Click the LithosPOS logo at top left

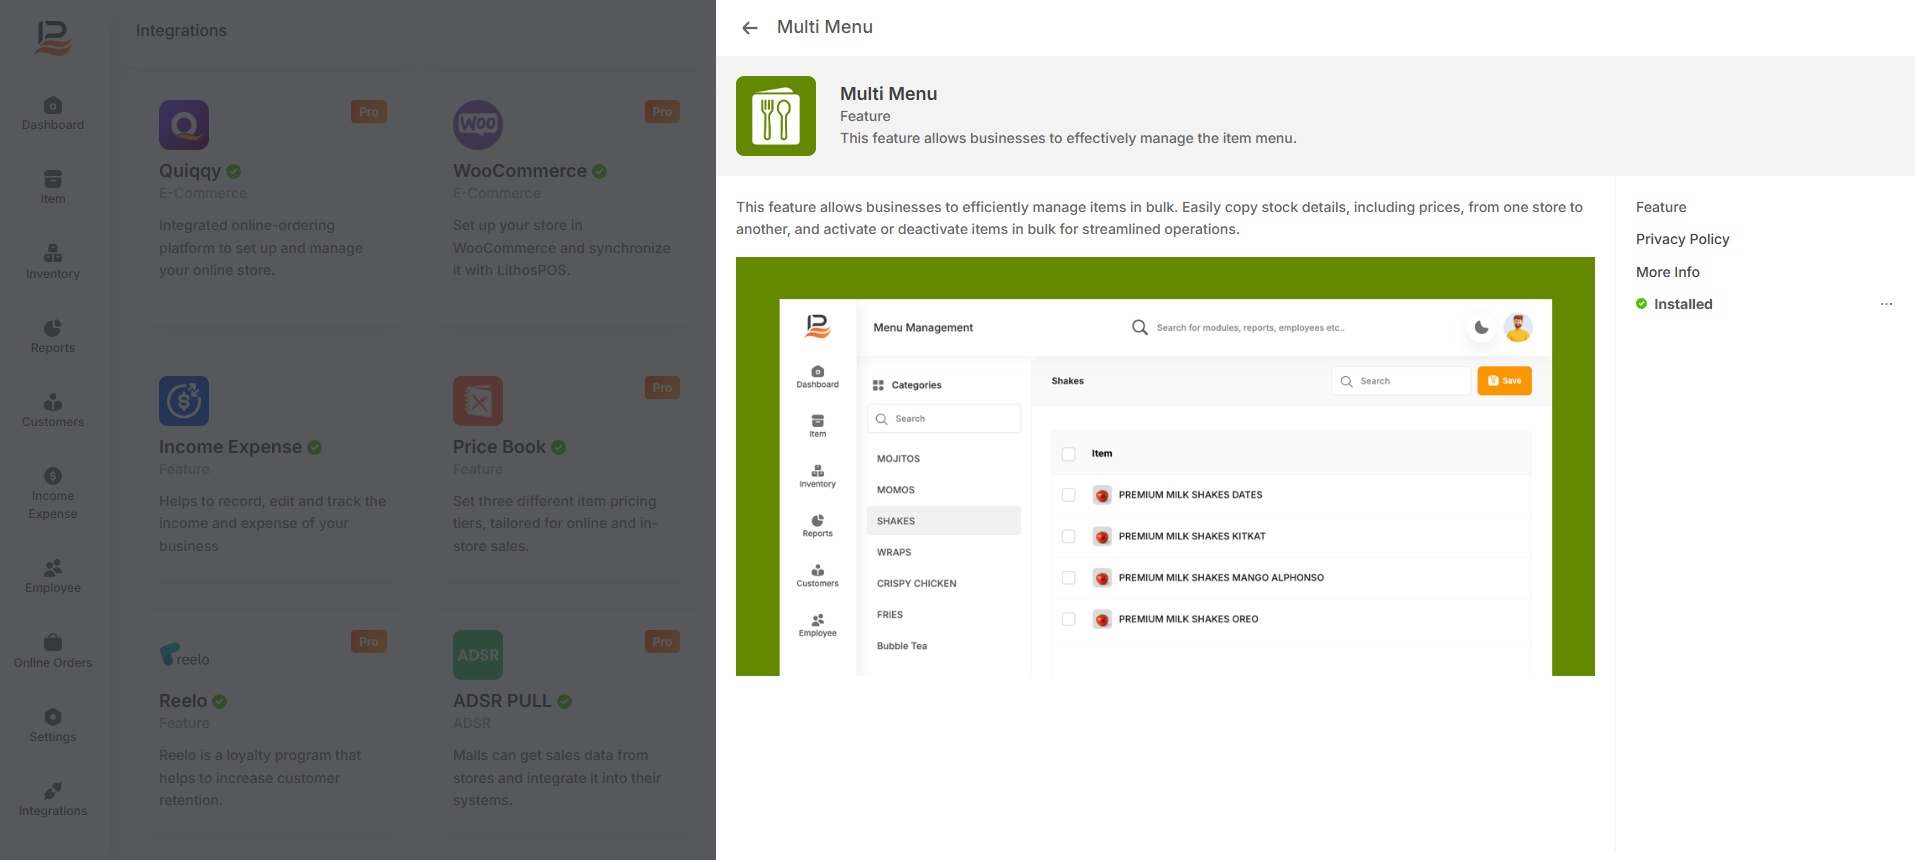click(53, 38)
